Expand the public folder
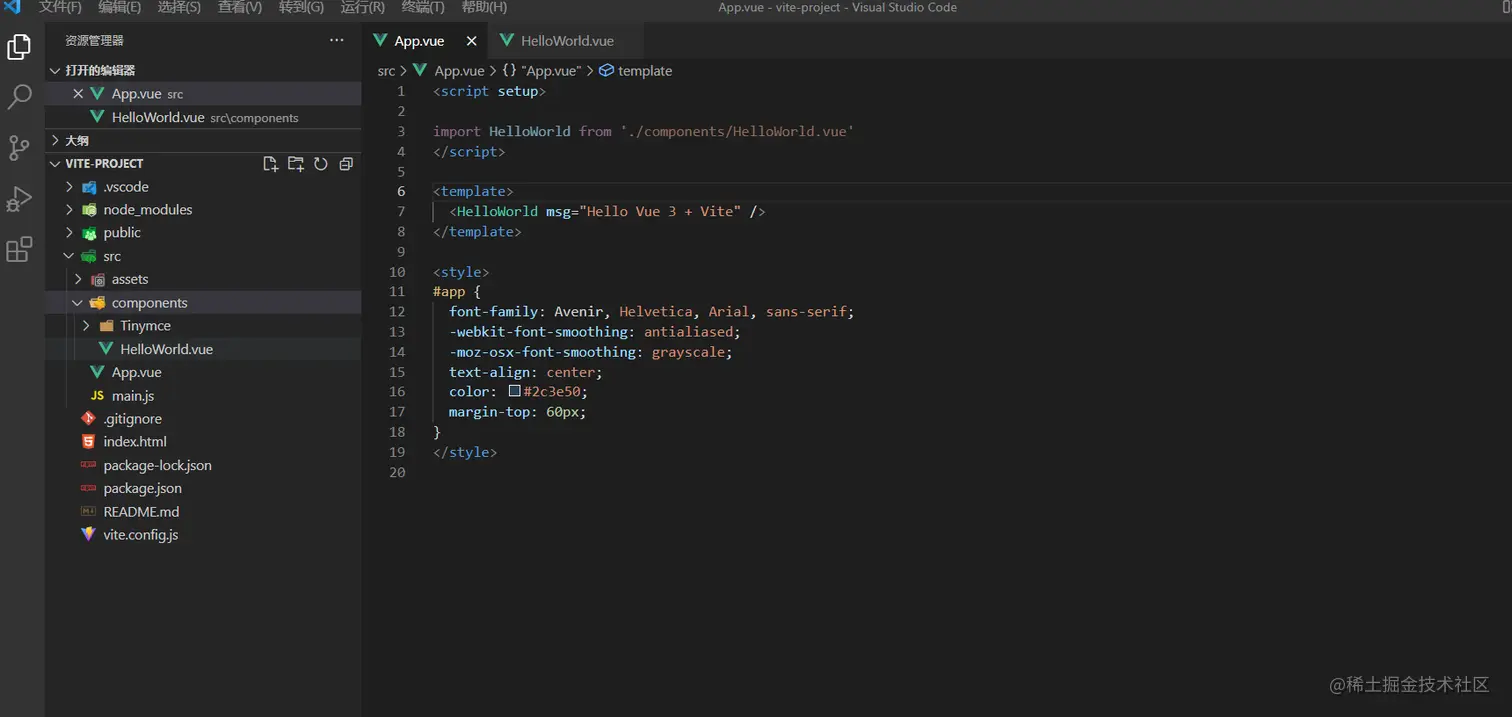This screenshot has width=1512, height=717. [x=69, y=233]
